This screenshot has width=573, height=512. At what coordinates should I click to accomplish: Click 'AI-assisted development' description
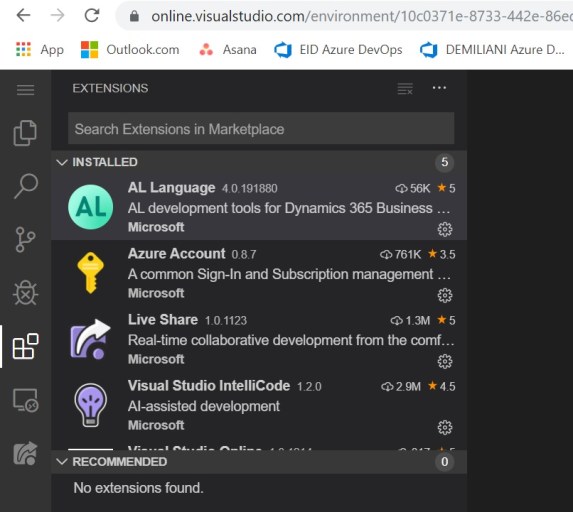tap(204, 406)
